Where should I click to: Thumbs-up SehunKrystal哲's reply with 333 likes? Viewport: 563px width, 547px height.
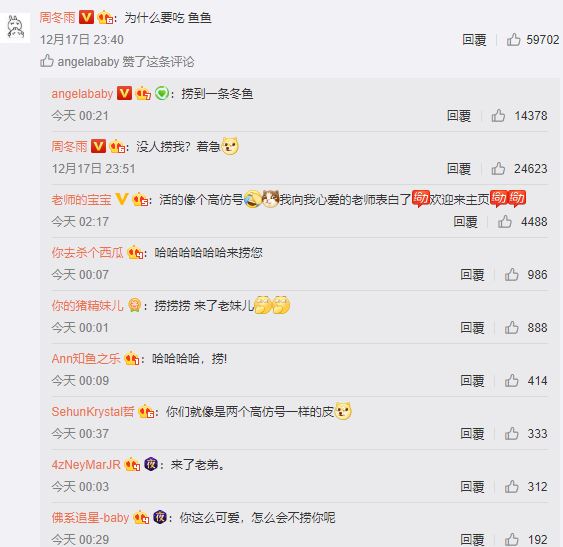[x=512, y=434]
